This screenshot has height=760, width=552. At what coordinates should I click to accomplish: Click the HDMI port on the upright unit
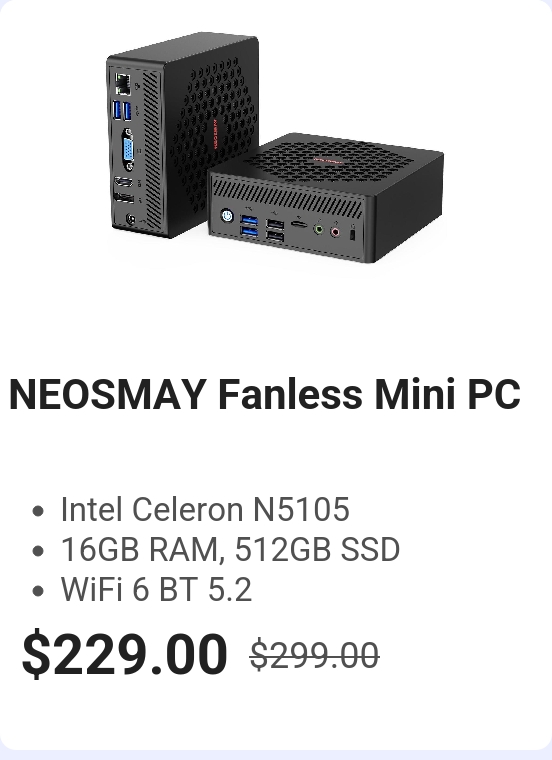tap(123, 182)
